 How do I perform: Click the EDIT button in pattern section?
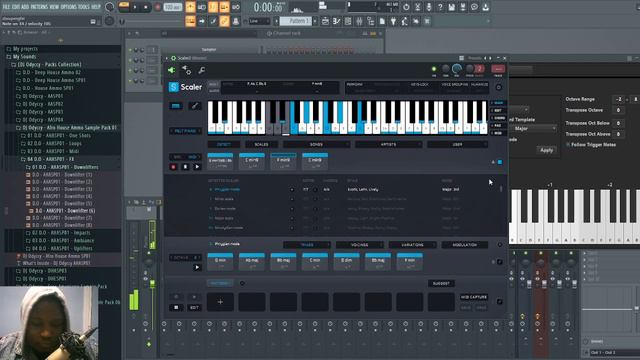(194, 308)
